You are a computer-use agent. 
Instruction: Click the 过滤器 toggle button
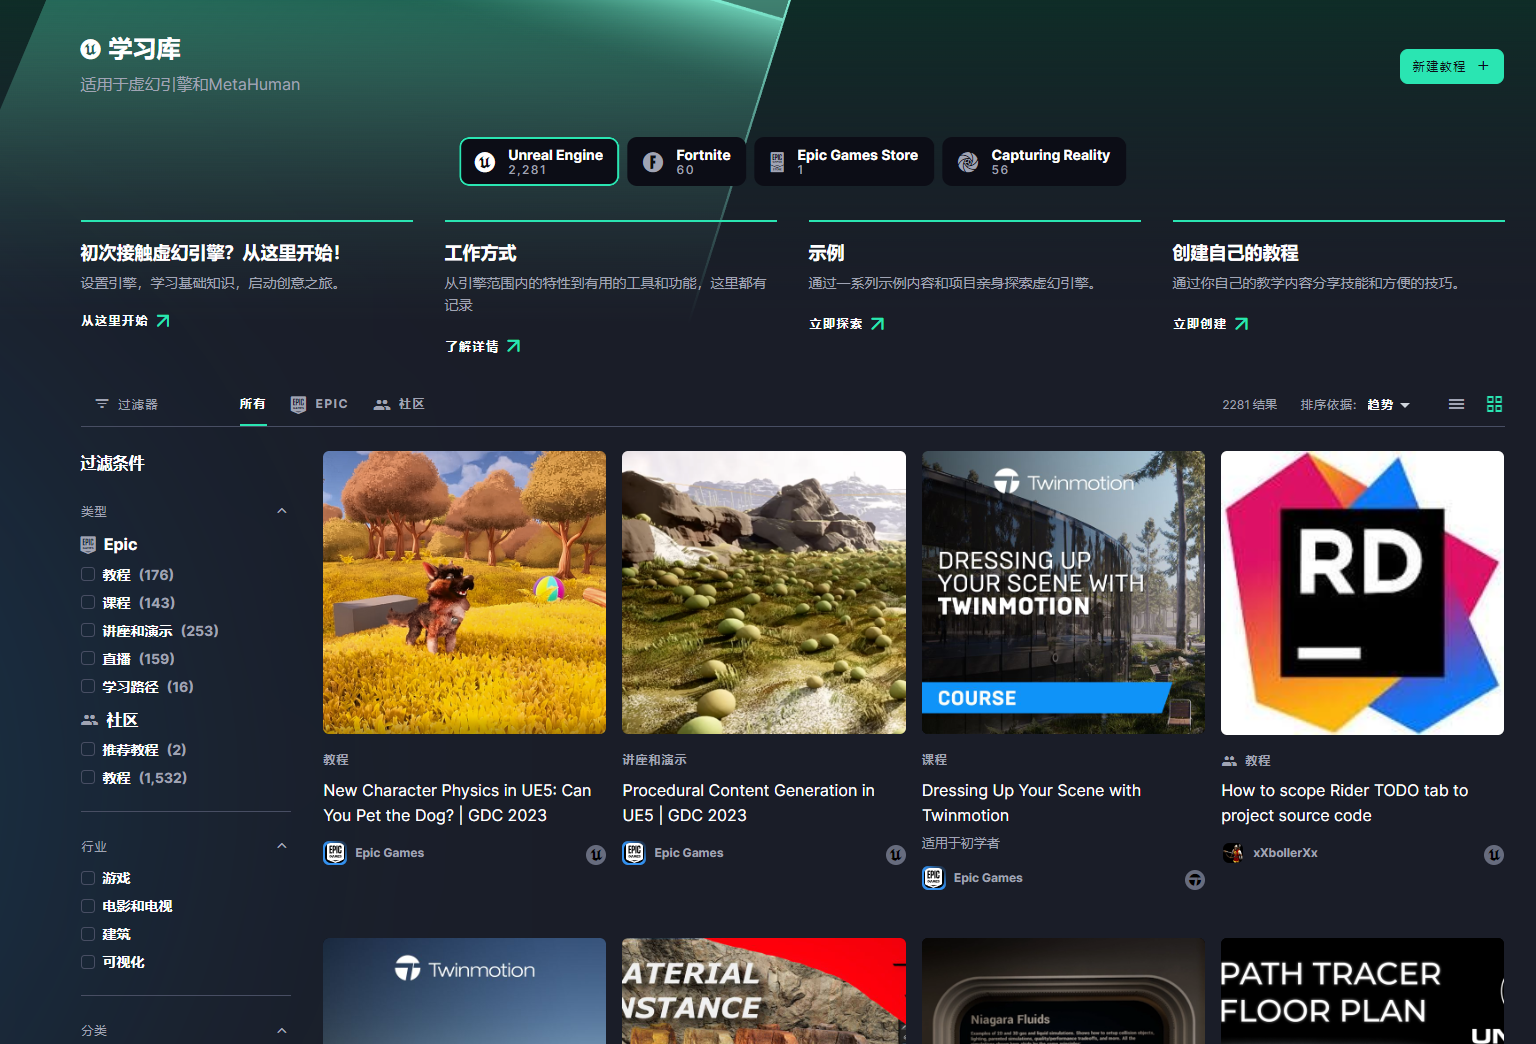[126, 404]
